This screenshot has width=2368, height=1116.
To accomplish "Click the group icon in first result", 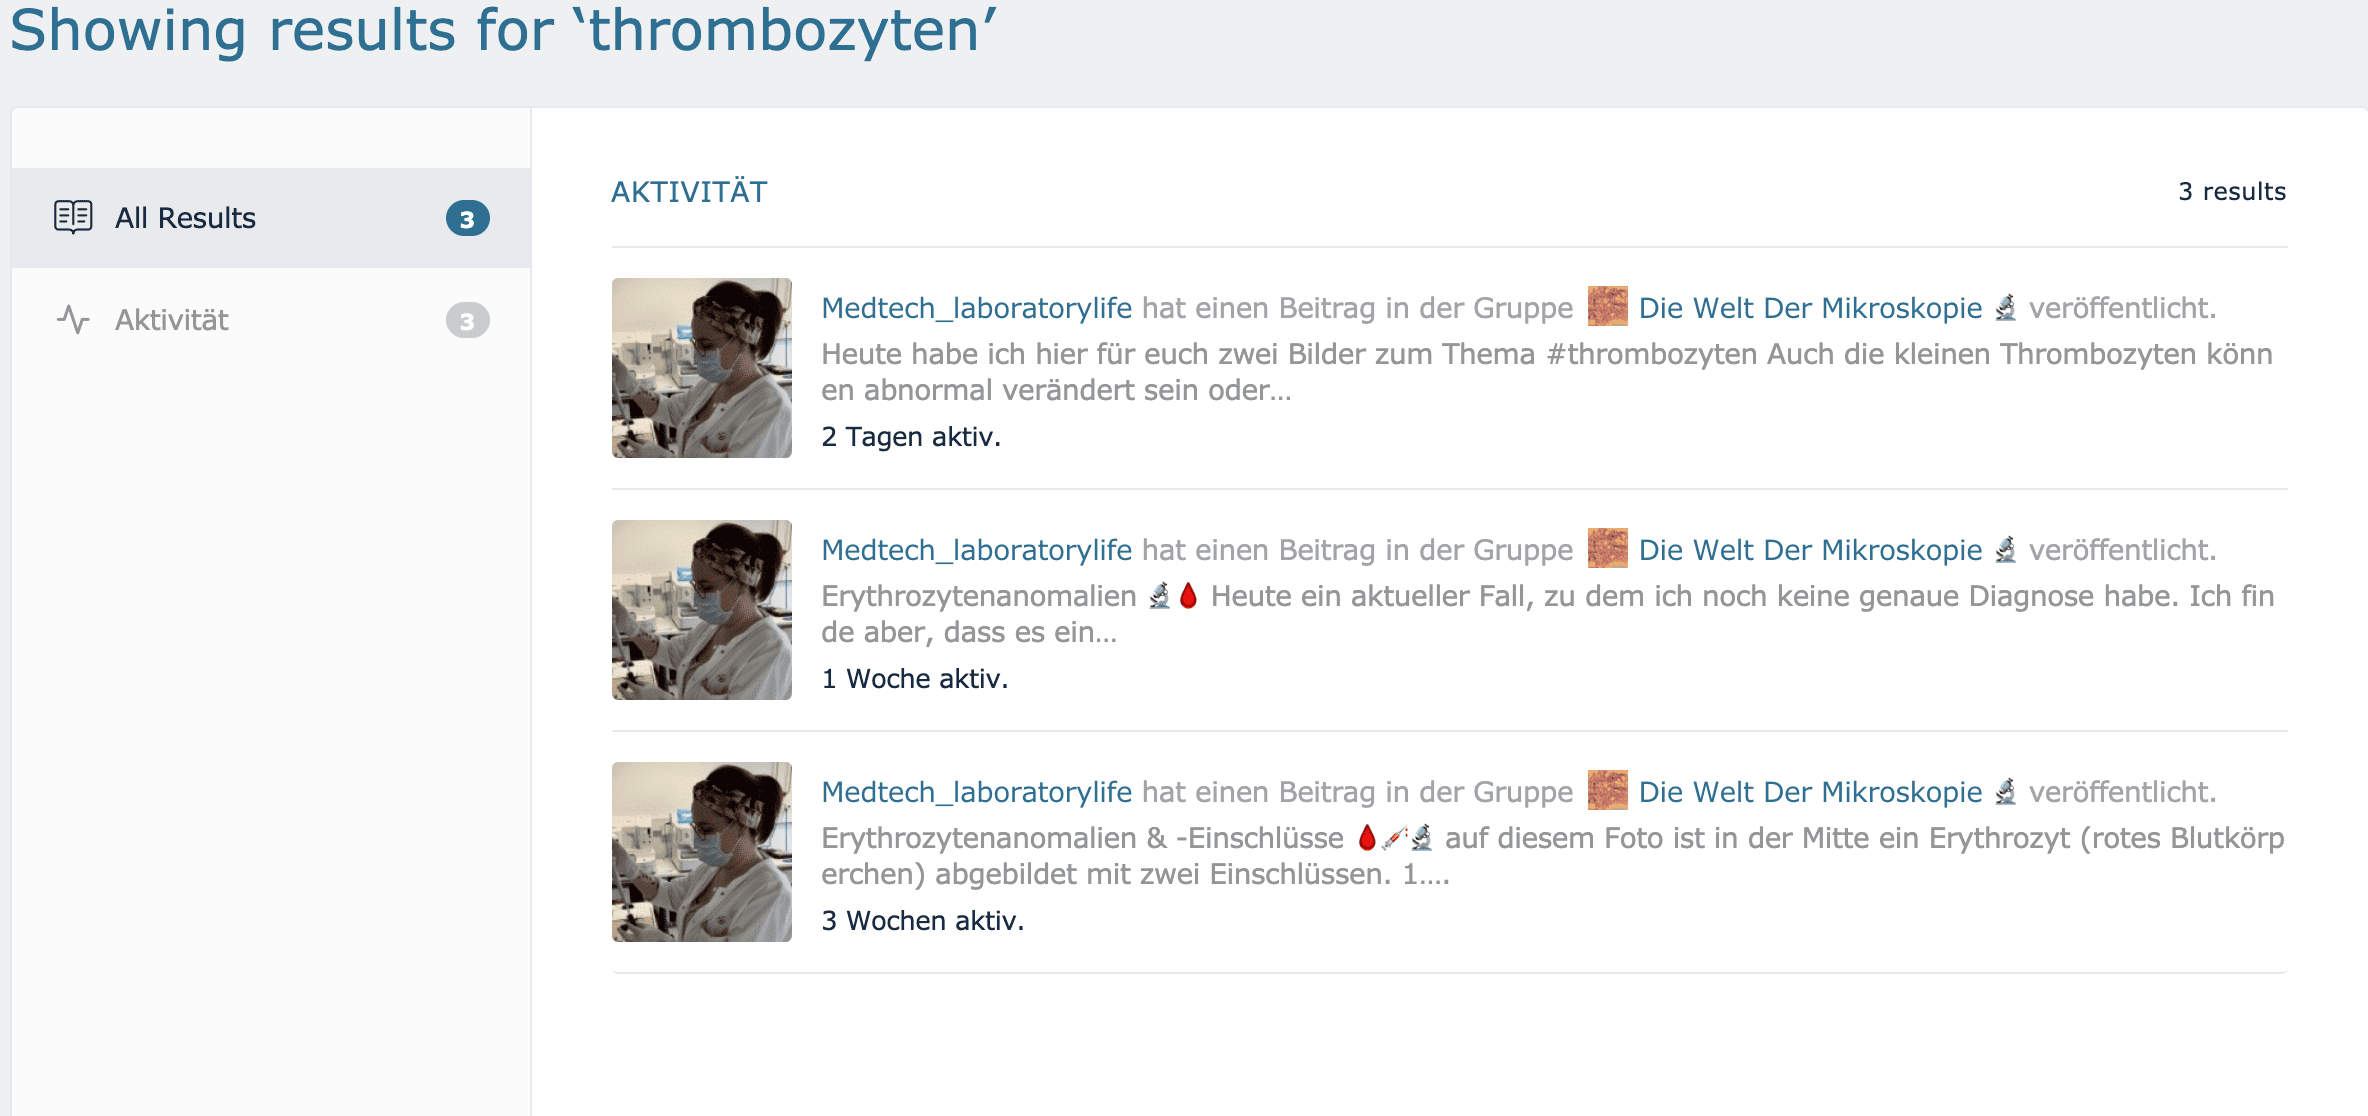I will 1607,307.
